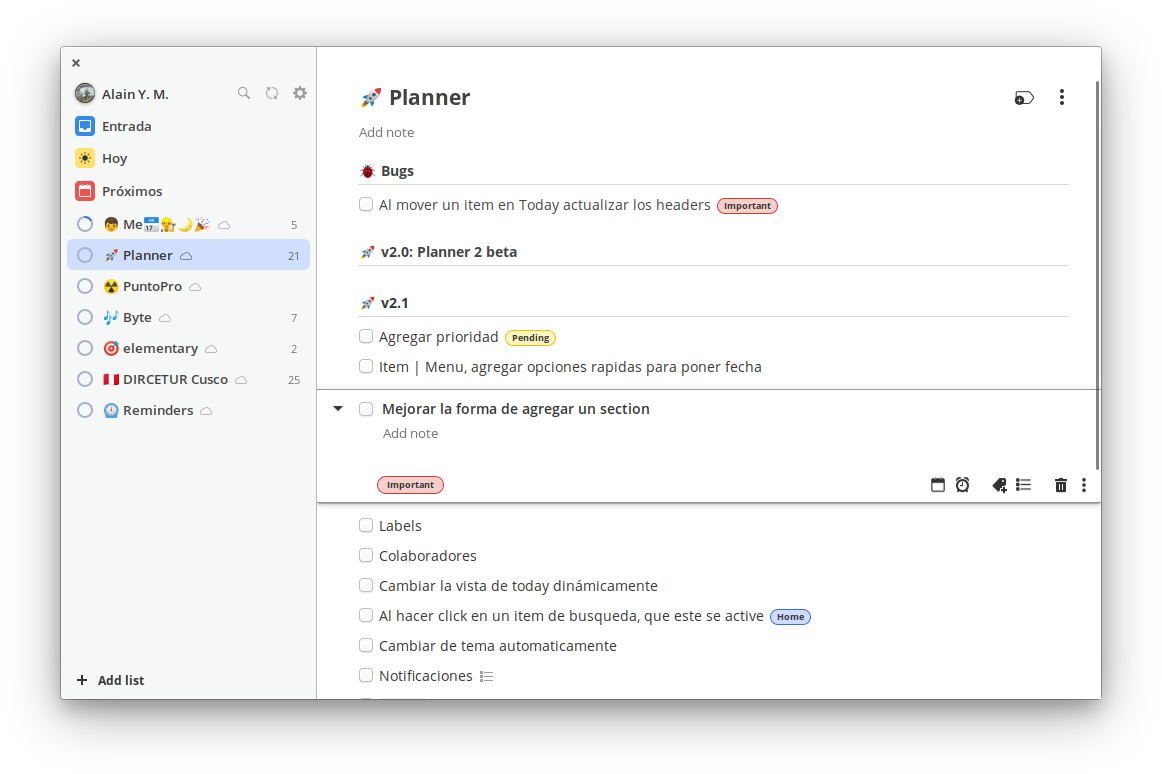Open settings via the gear icon
This screenshot has height=774, width=1162.
300,92
